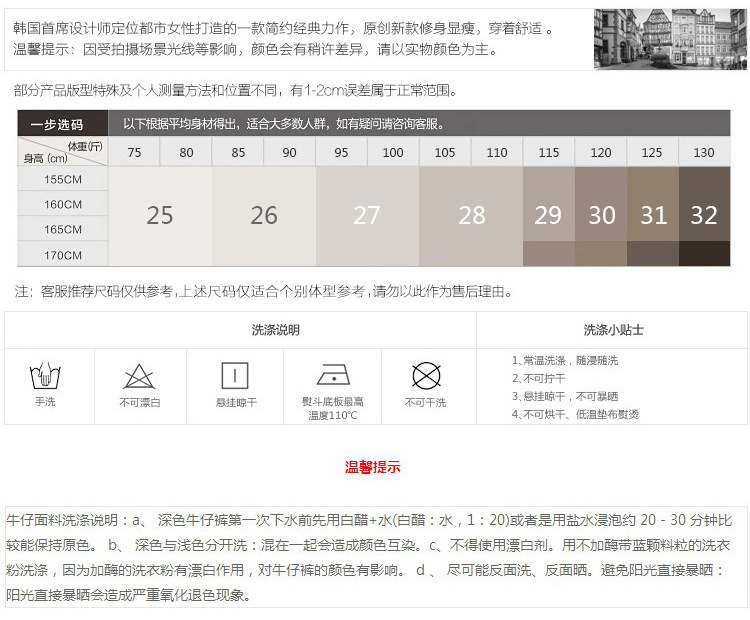Select the hang dry (悬挂晾干) square icon
Image resolution: width=750 pixels, height=620 pixels.
point(236,376)
